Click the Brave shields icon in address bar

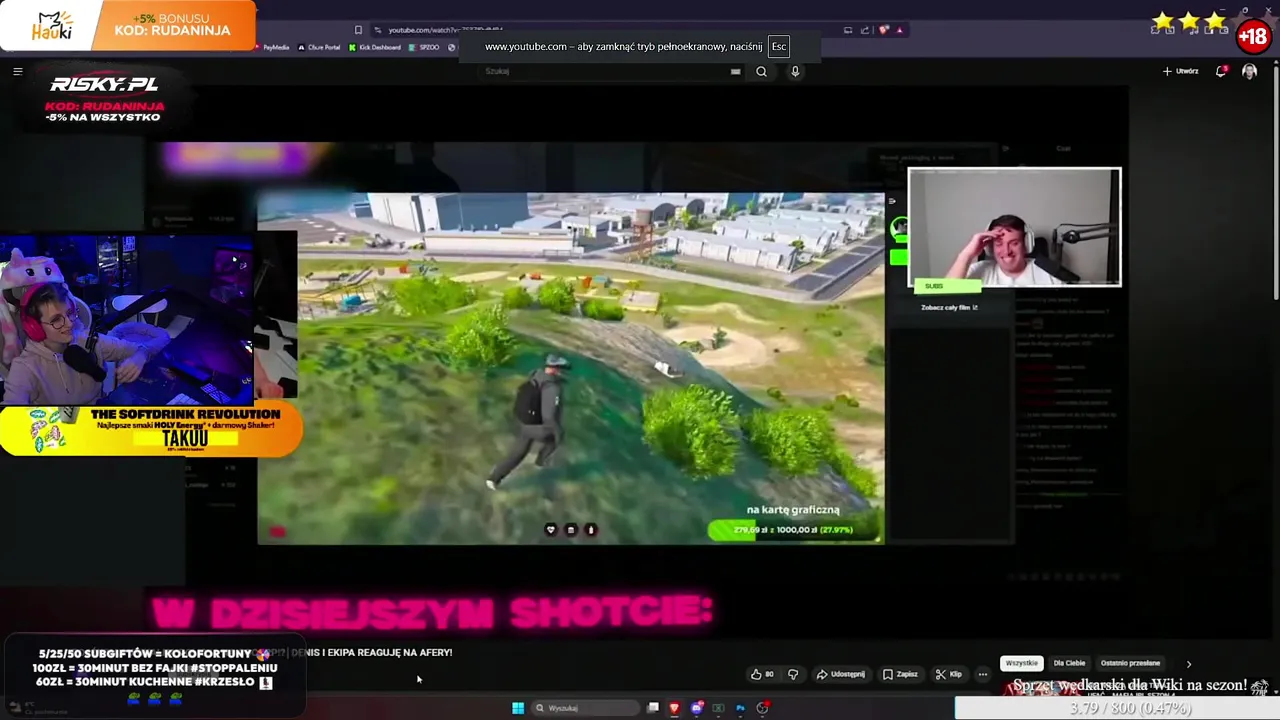pyautogui.click(x=883, y=30)
